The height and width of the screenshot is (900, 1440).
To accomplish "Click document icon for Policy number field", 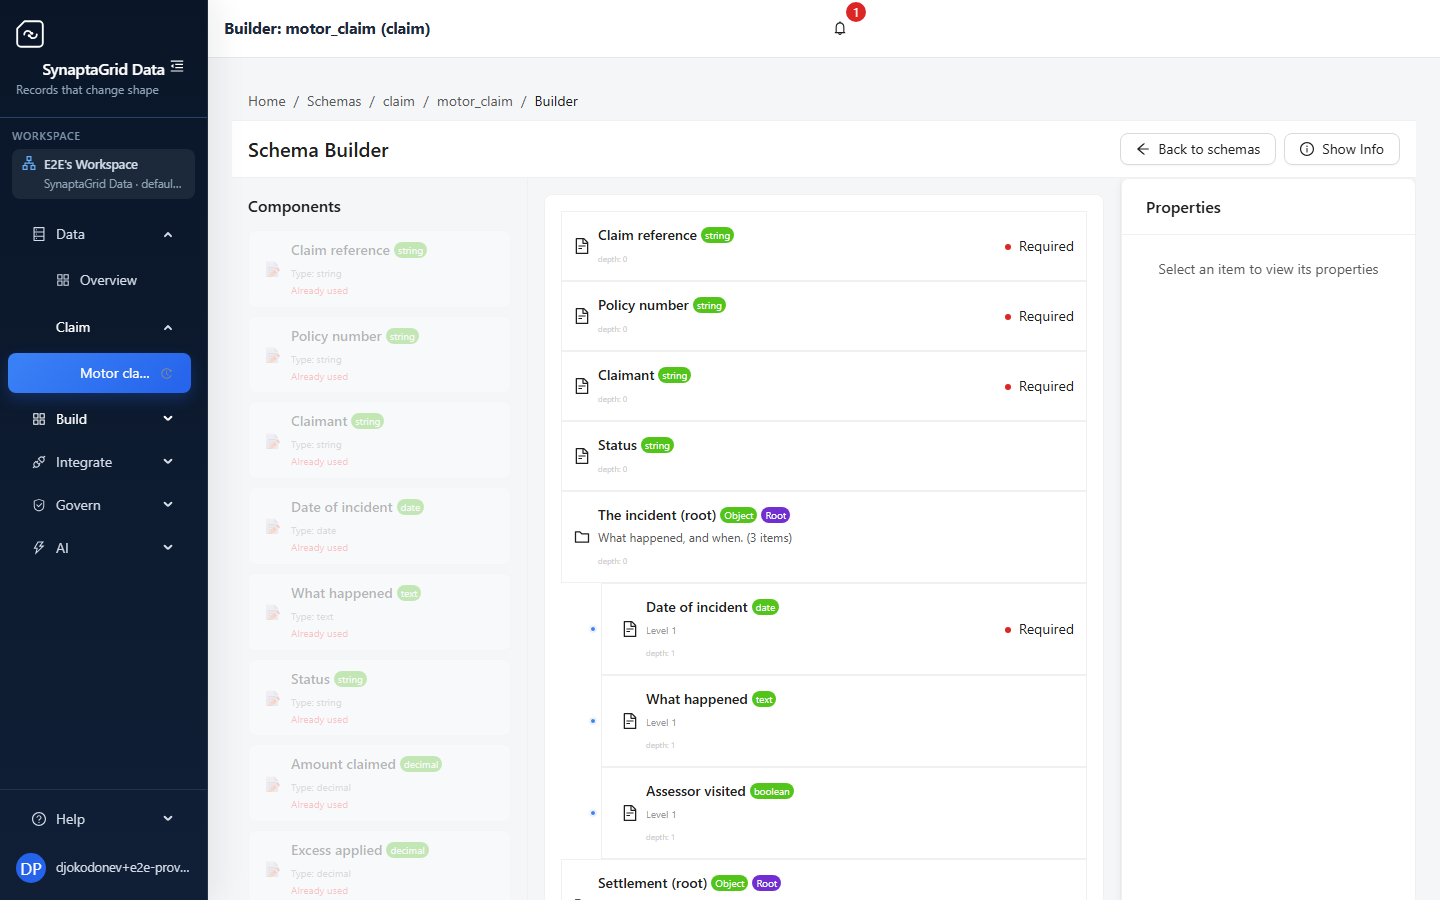I will 582,316.
